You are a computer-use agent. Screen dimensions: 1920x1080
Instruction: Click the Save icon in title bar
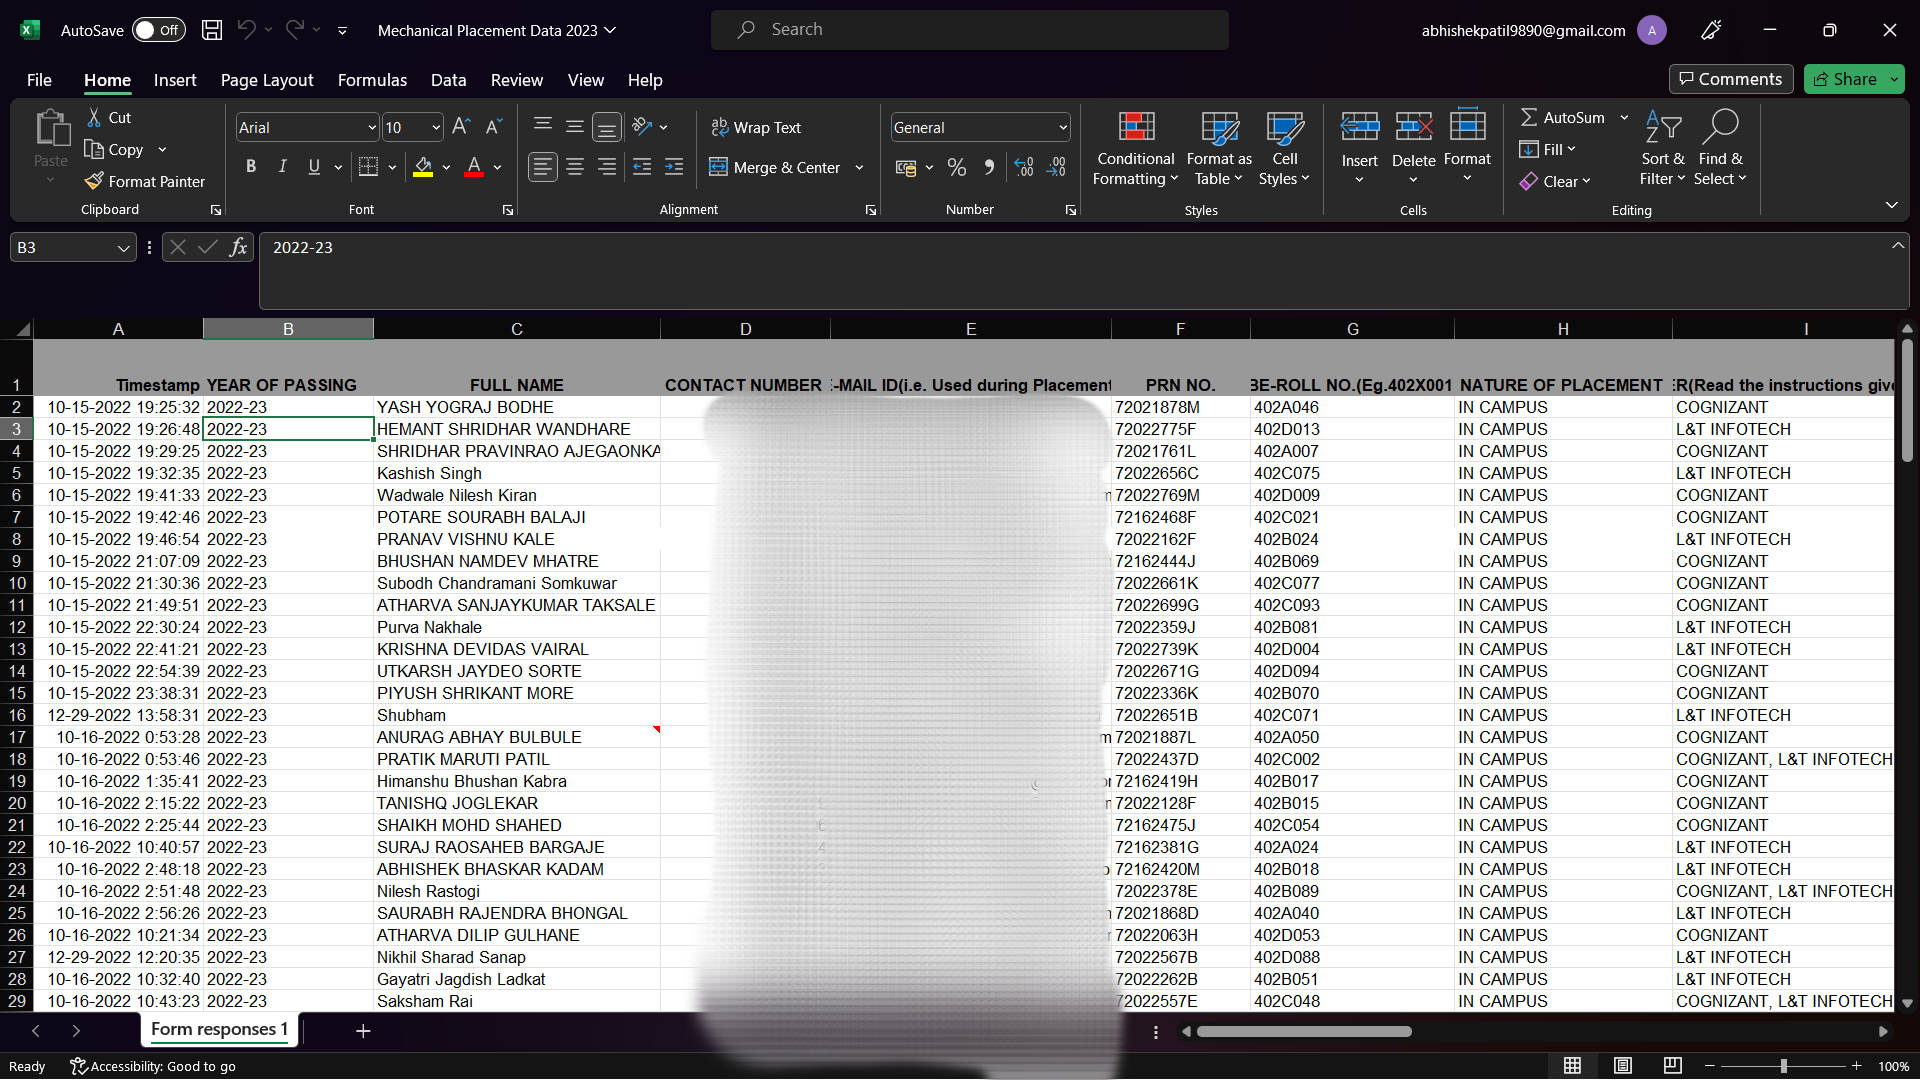coord(212,30)
